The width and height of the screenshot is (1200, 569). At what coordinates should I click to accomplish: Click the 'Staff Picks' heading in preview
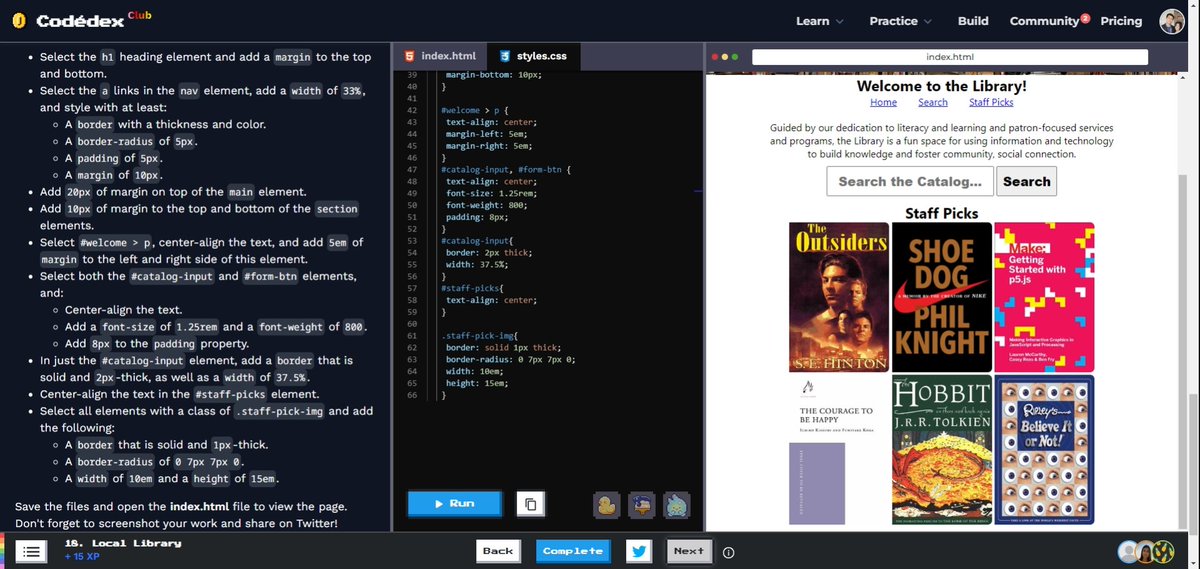tap(941, 213)
